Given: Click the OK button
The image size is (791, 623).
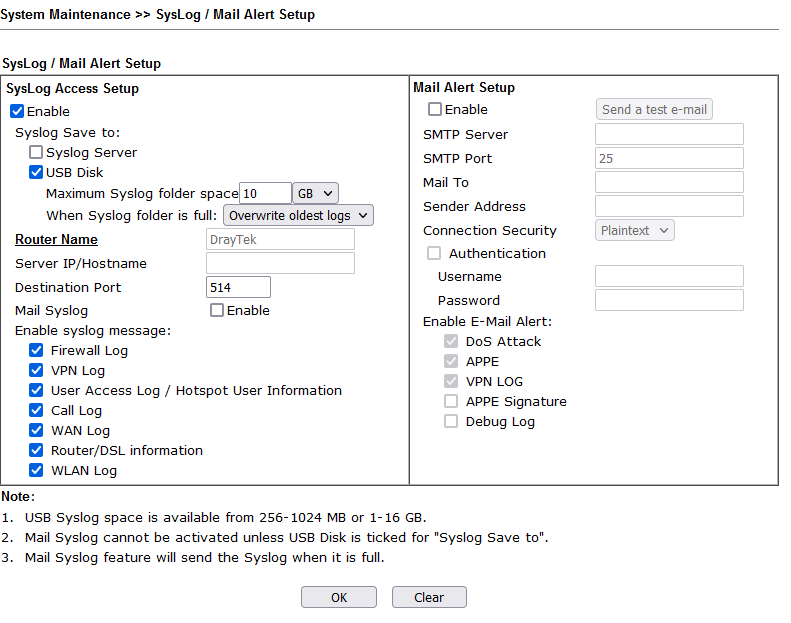Looking at the screenshot, I should tap(339, 597).
